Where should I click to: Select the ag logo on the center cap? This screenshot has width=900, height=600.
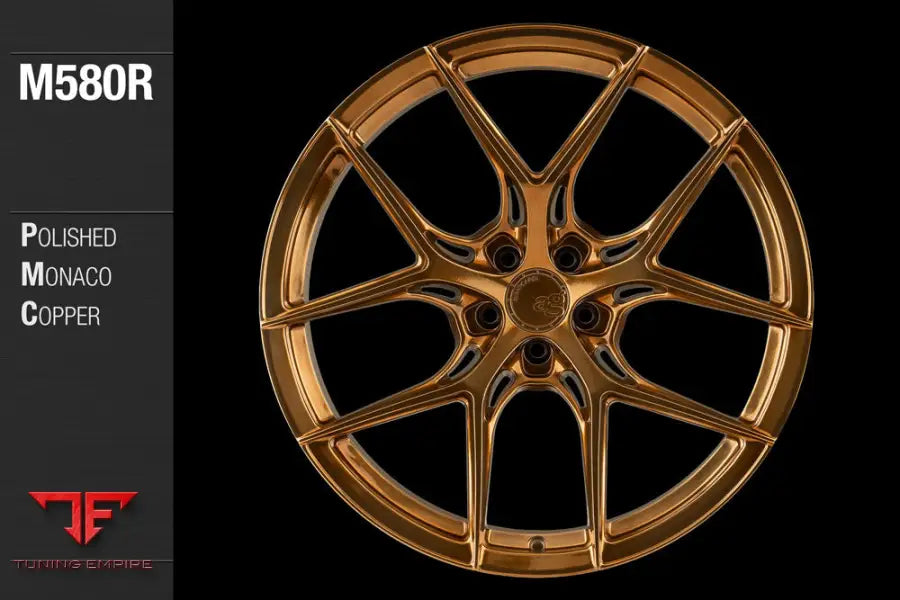545,305
